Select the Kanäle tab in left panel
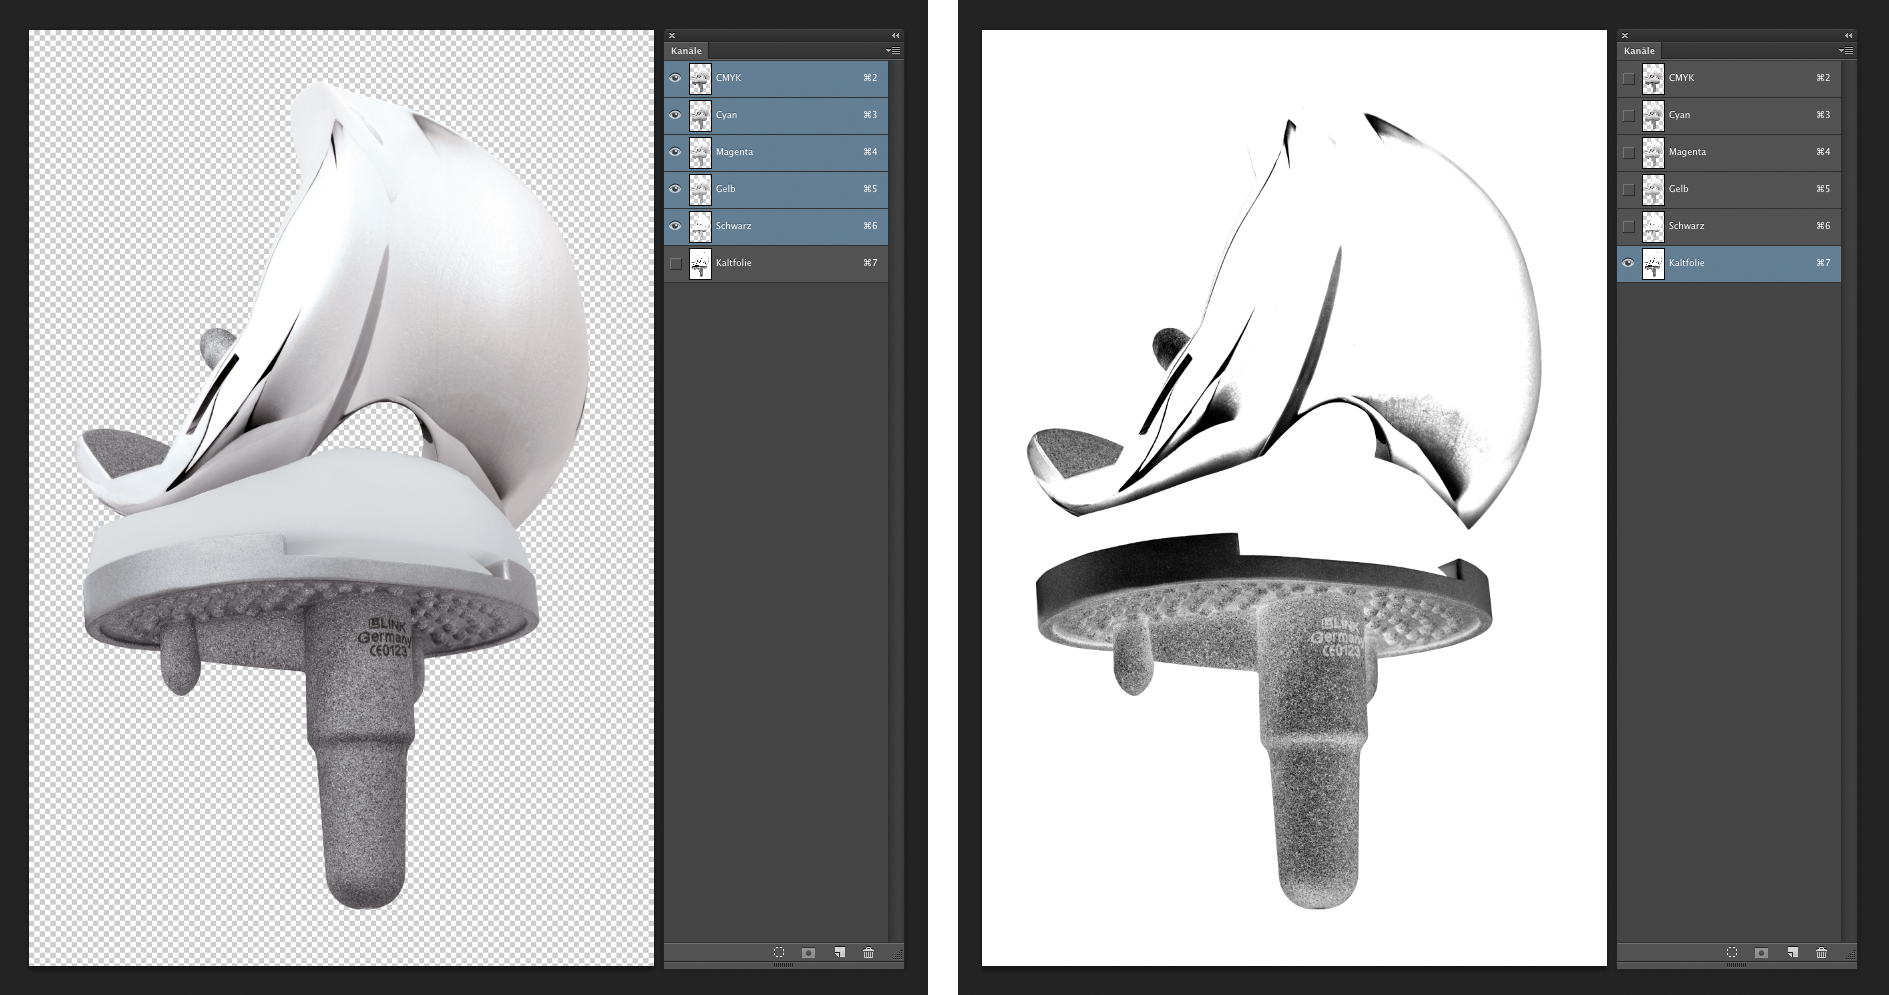Screen dimensions: 1889x995 click(687, 51)
